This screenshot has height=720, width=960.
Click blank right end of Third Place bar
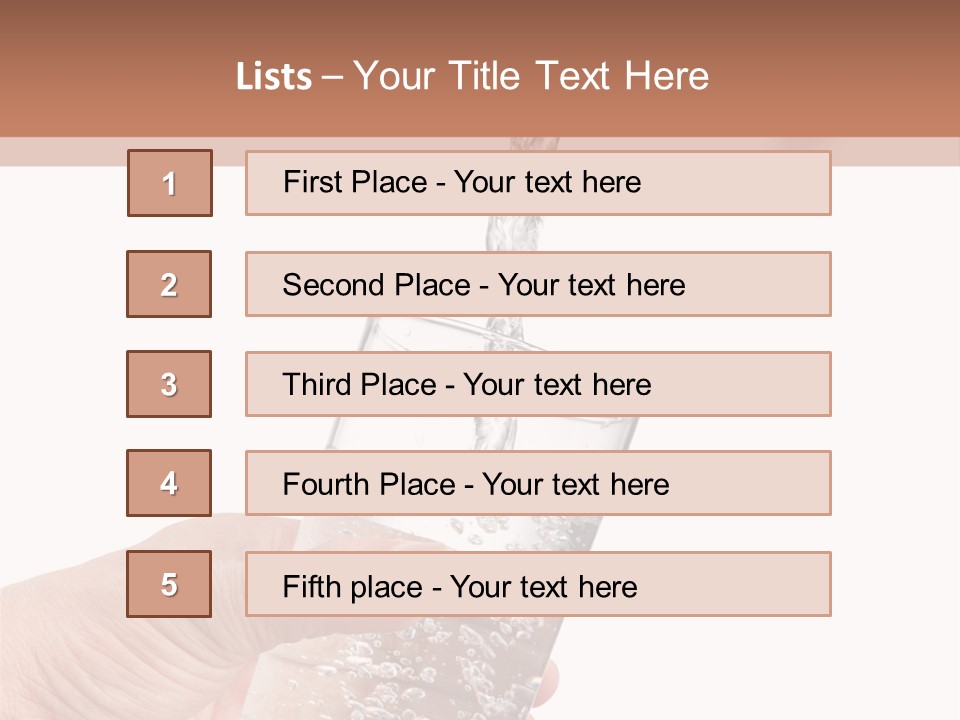point(770,384)
